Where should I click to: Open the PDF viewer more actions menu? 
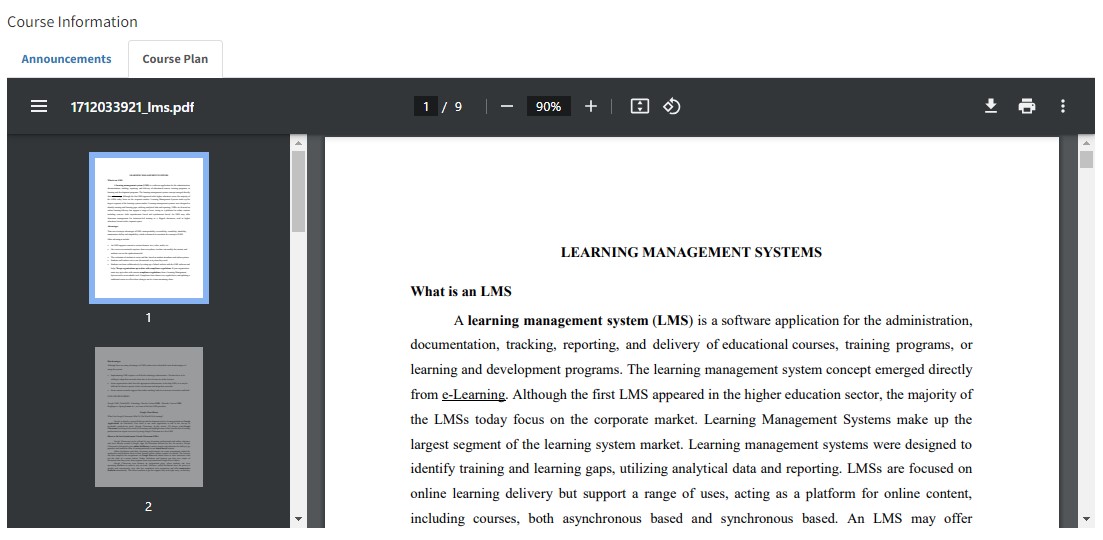coord(1062,106)
